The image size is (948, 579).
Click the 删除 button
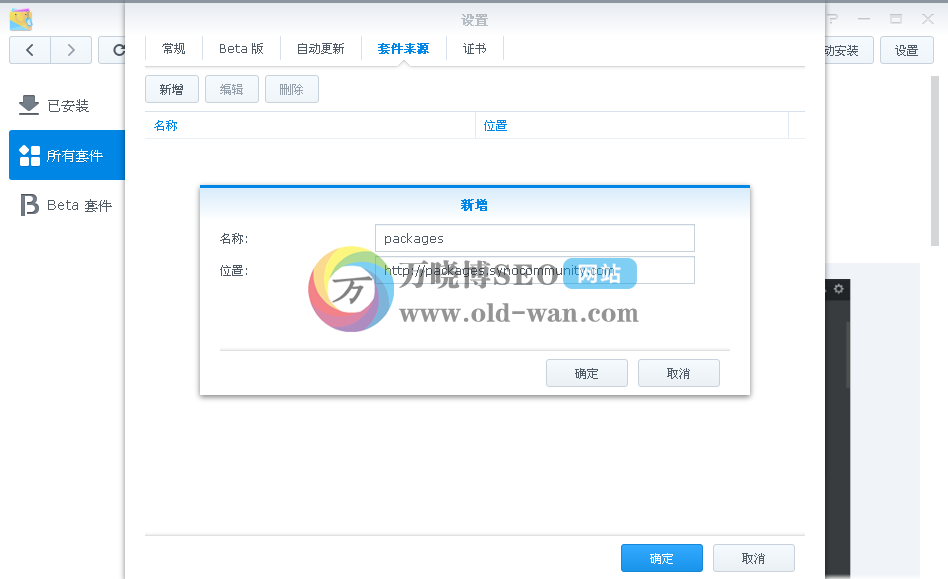click(x=291, y=88)
